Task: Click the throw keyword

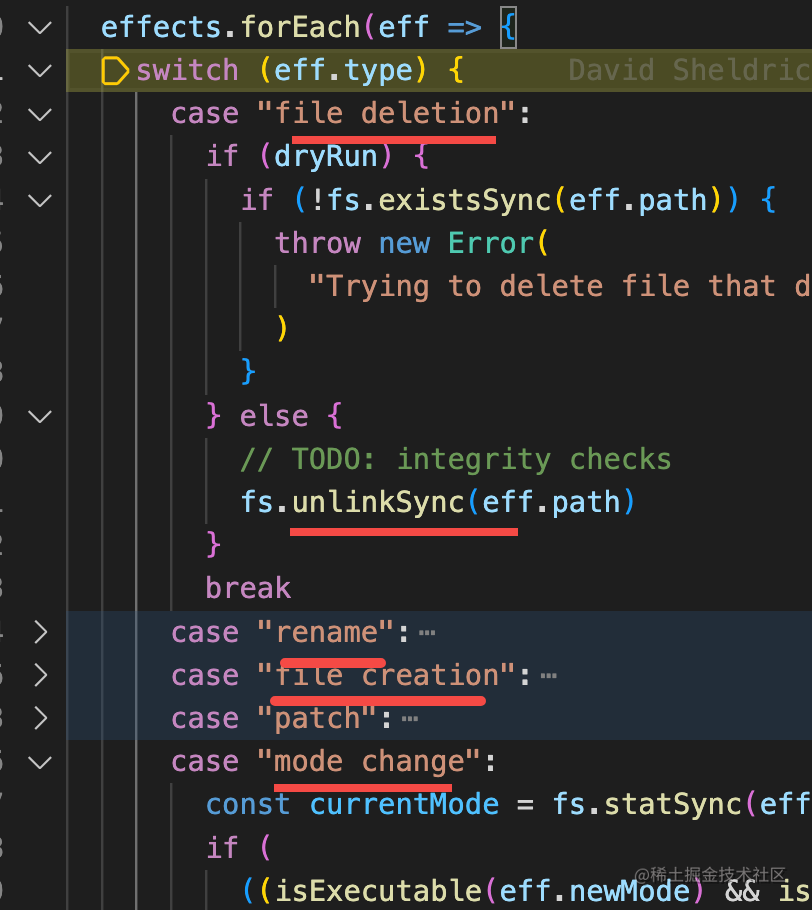Action: [317, 243]
